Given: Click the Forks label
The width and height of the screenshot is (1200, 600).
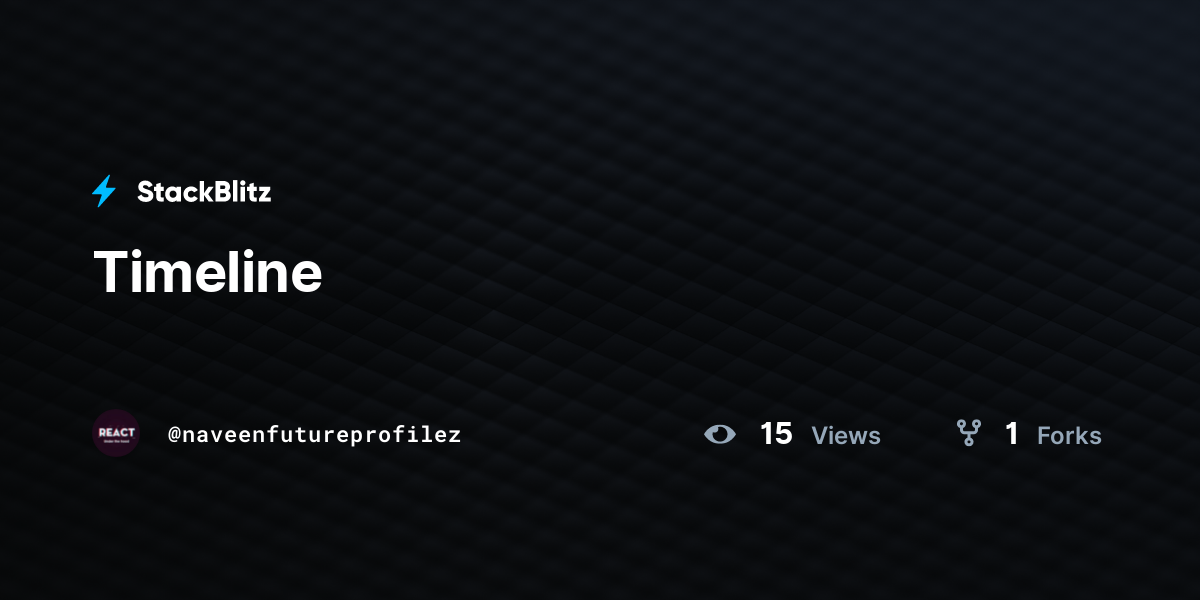Looking at the screenshot, I should pyautogui.click(x=1069, y=436).
